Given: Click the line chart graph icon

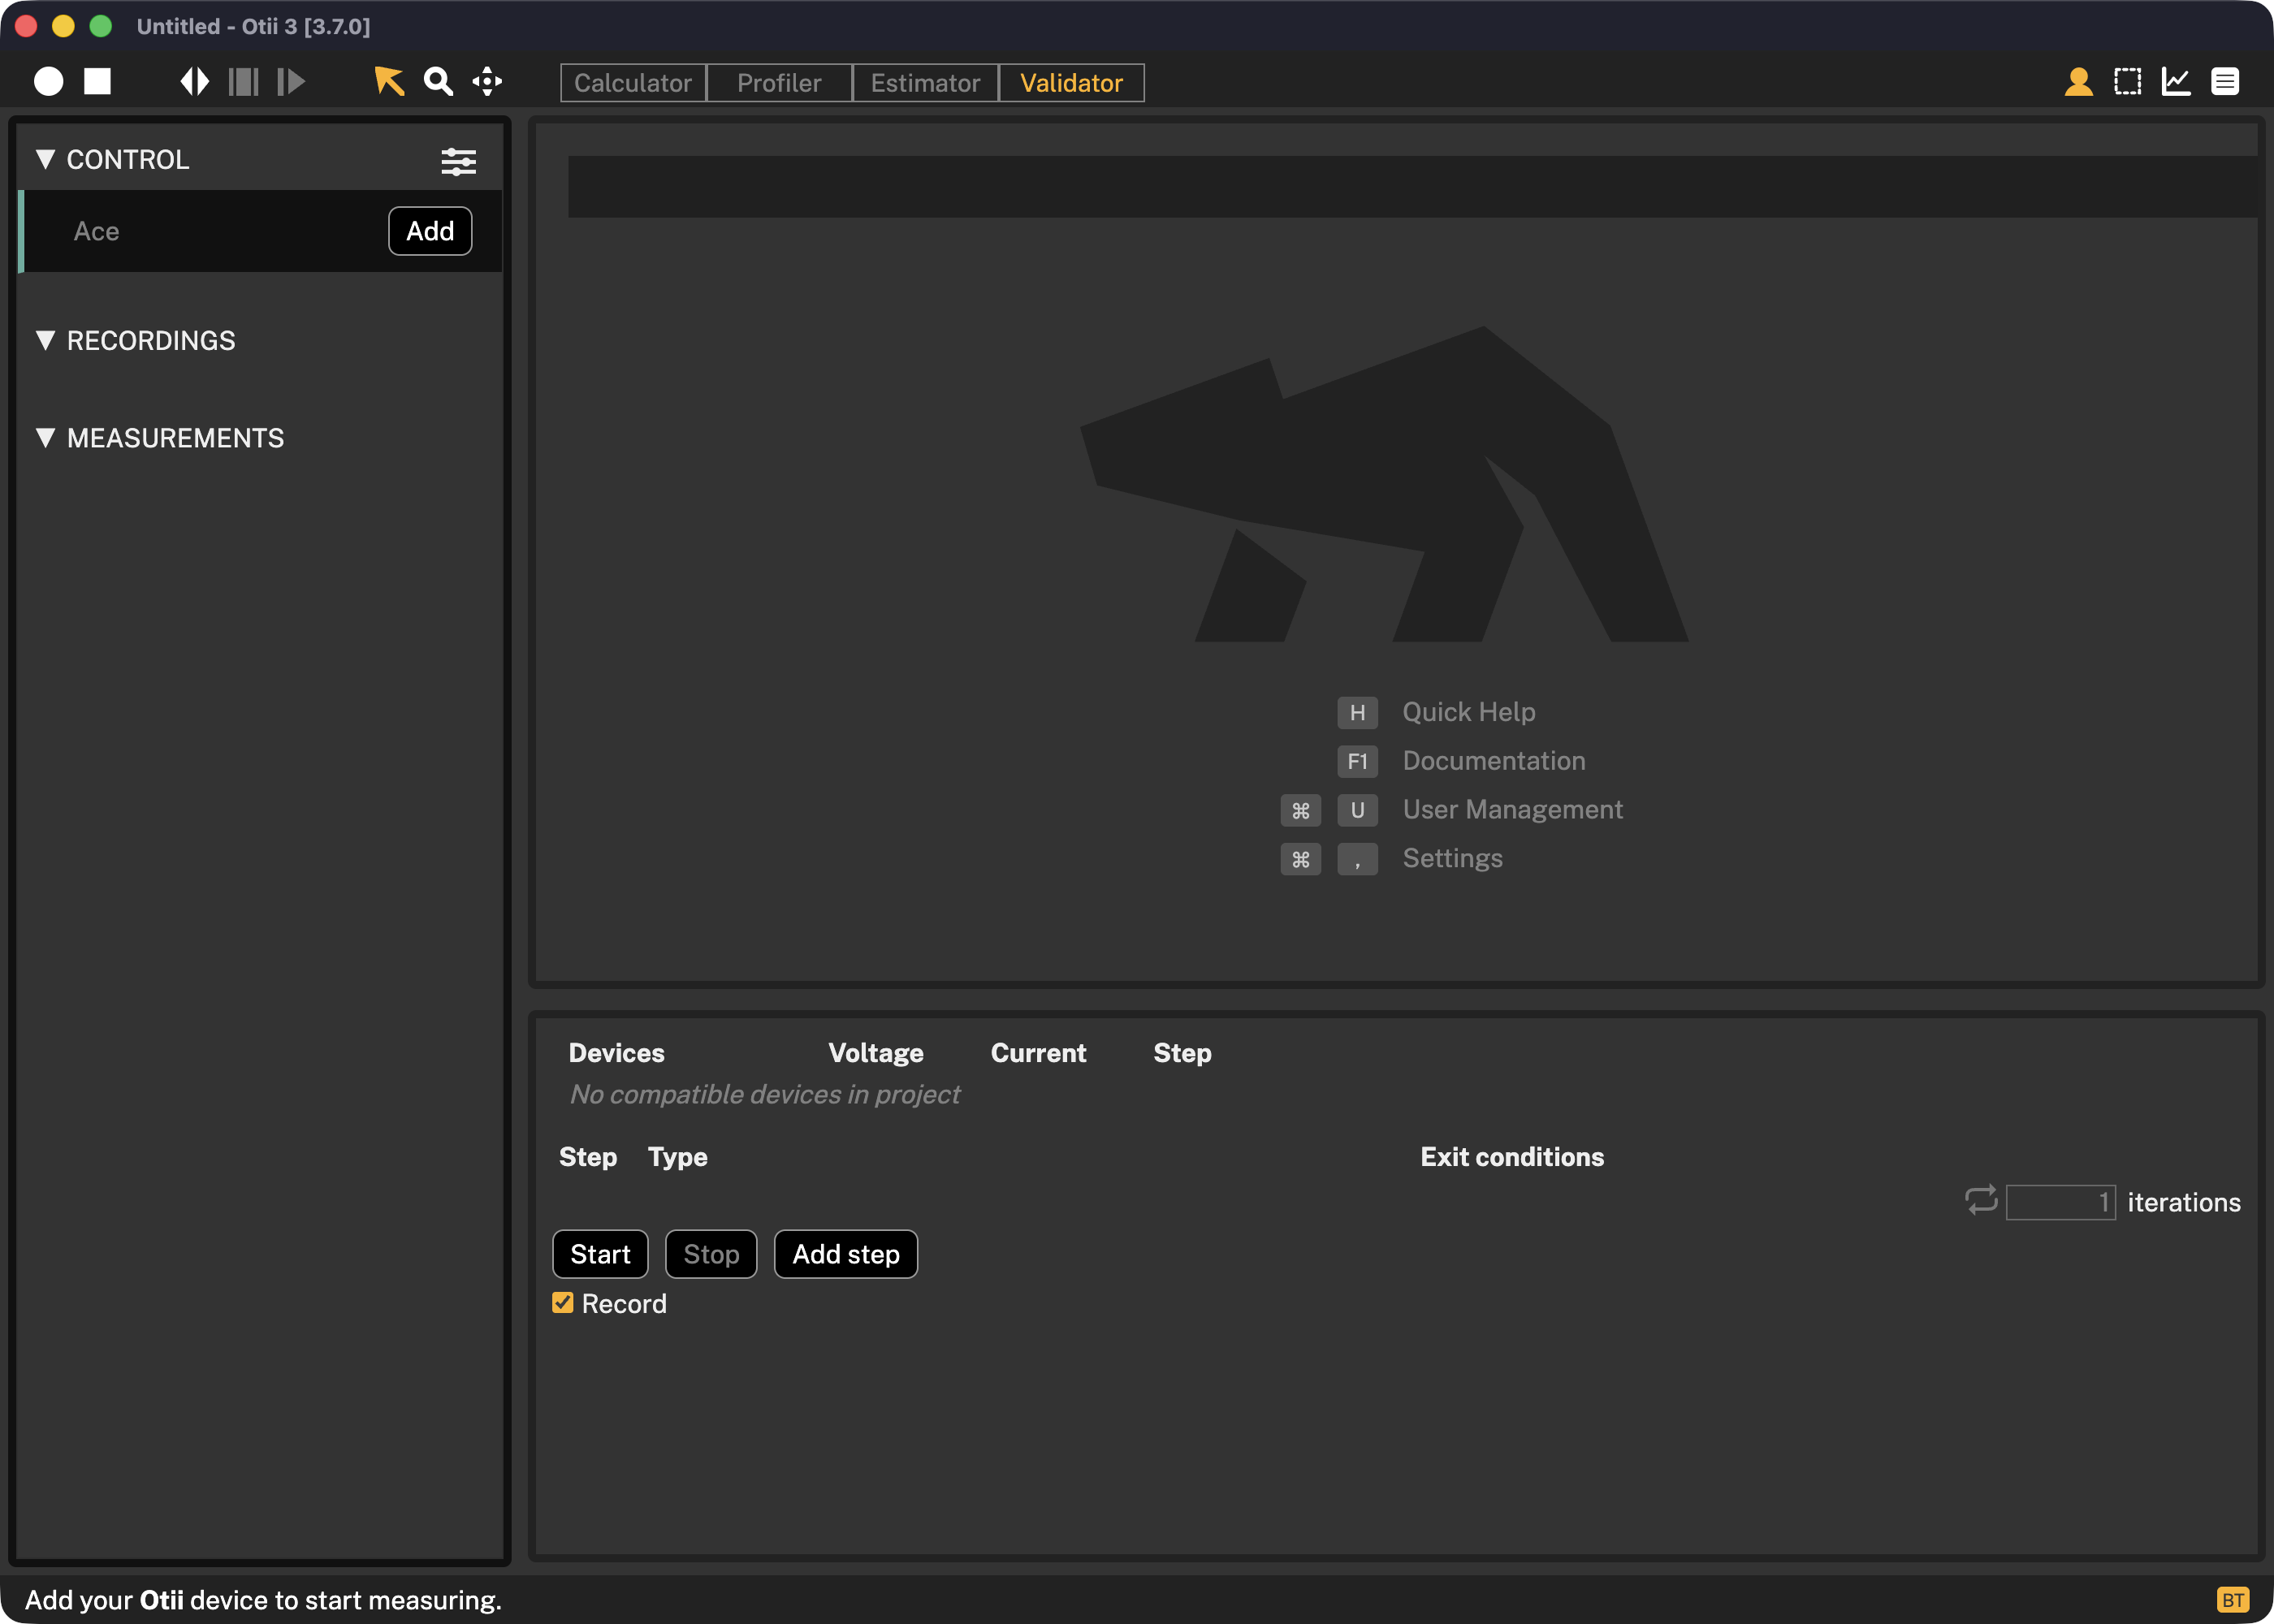Looking at the screenshot, I should point(2177,82).
